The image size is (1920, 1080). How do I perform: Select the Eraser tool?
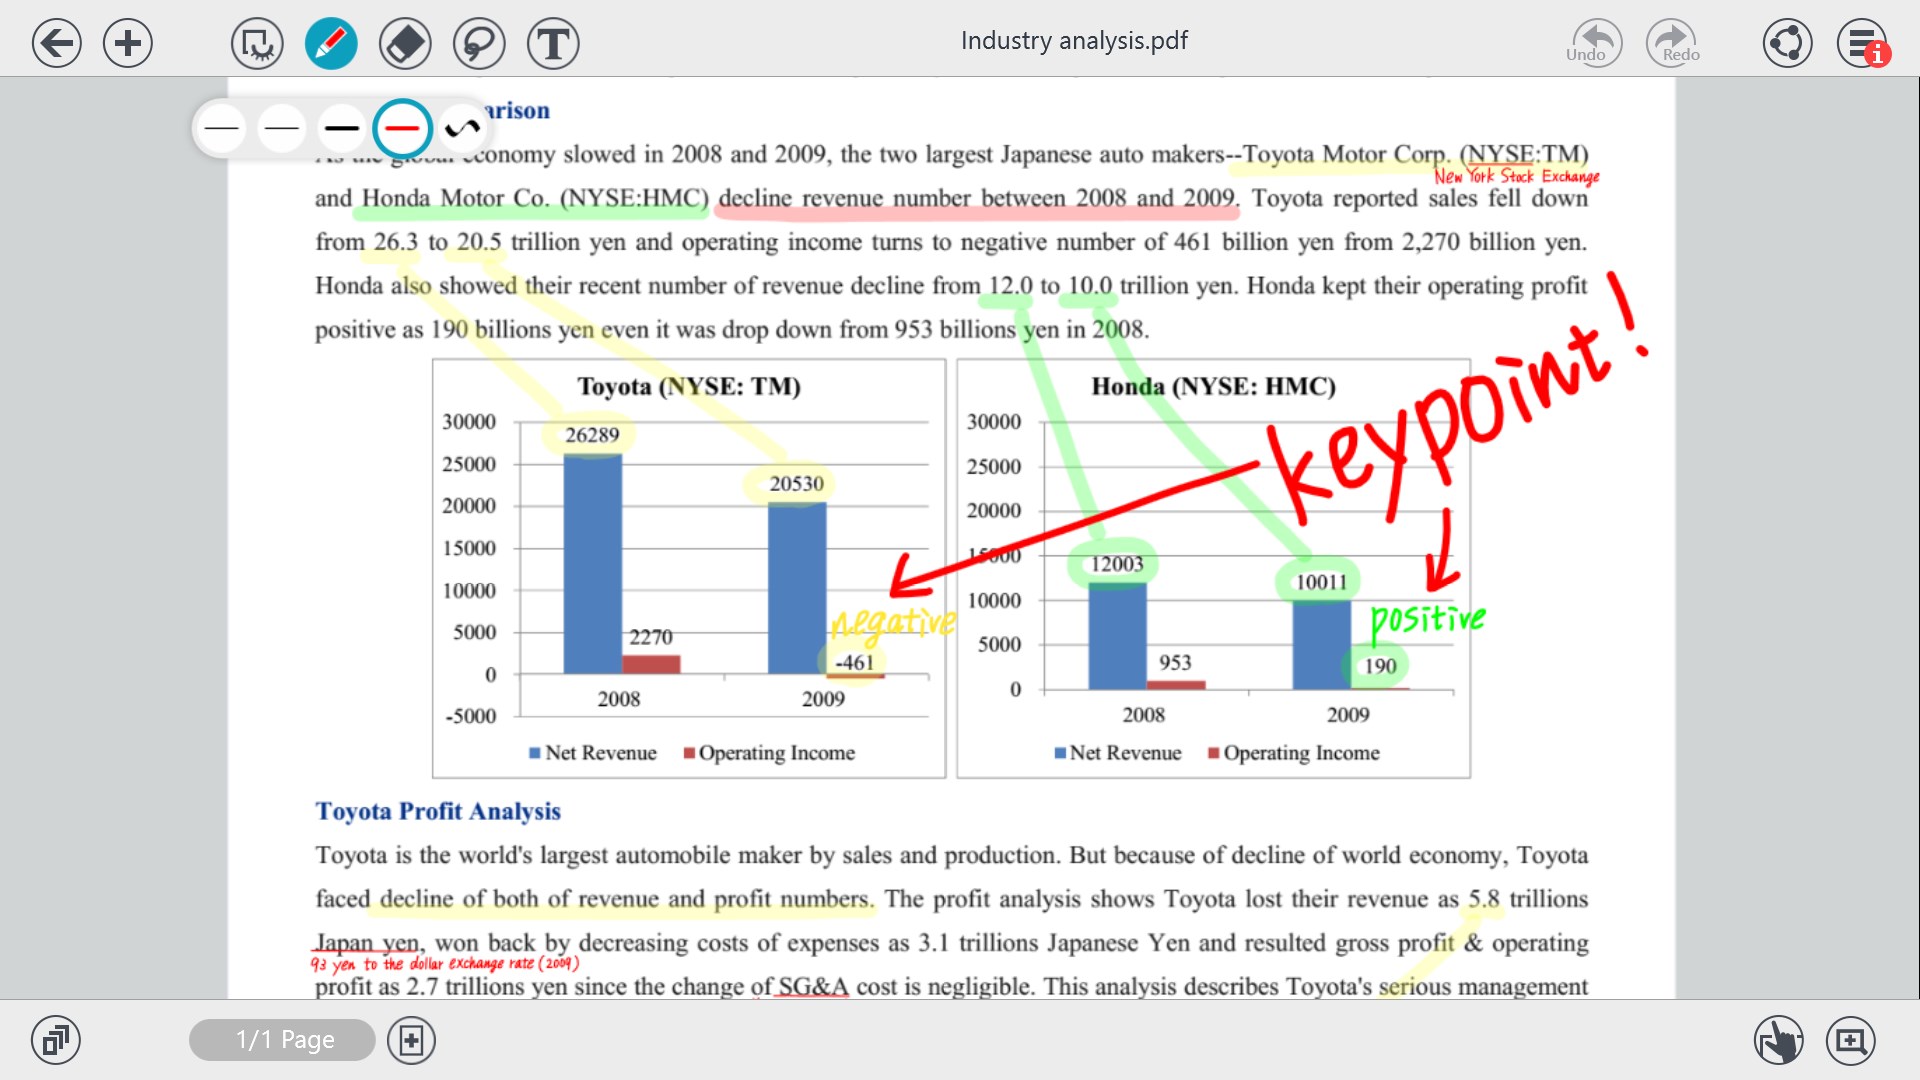point(405,44)
